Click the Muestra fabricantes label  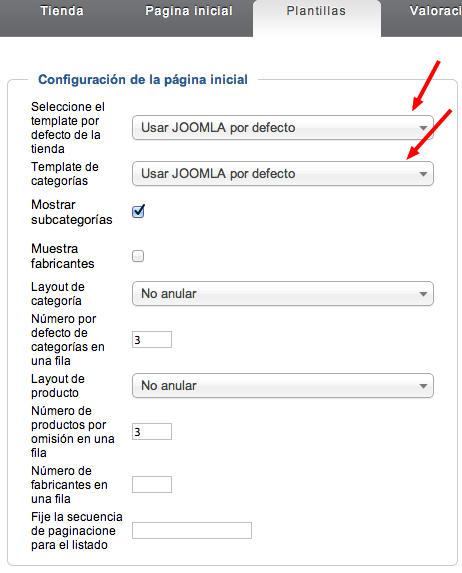click(63, 256)
